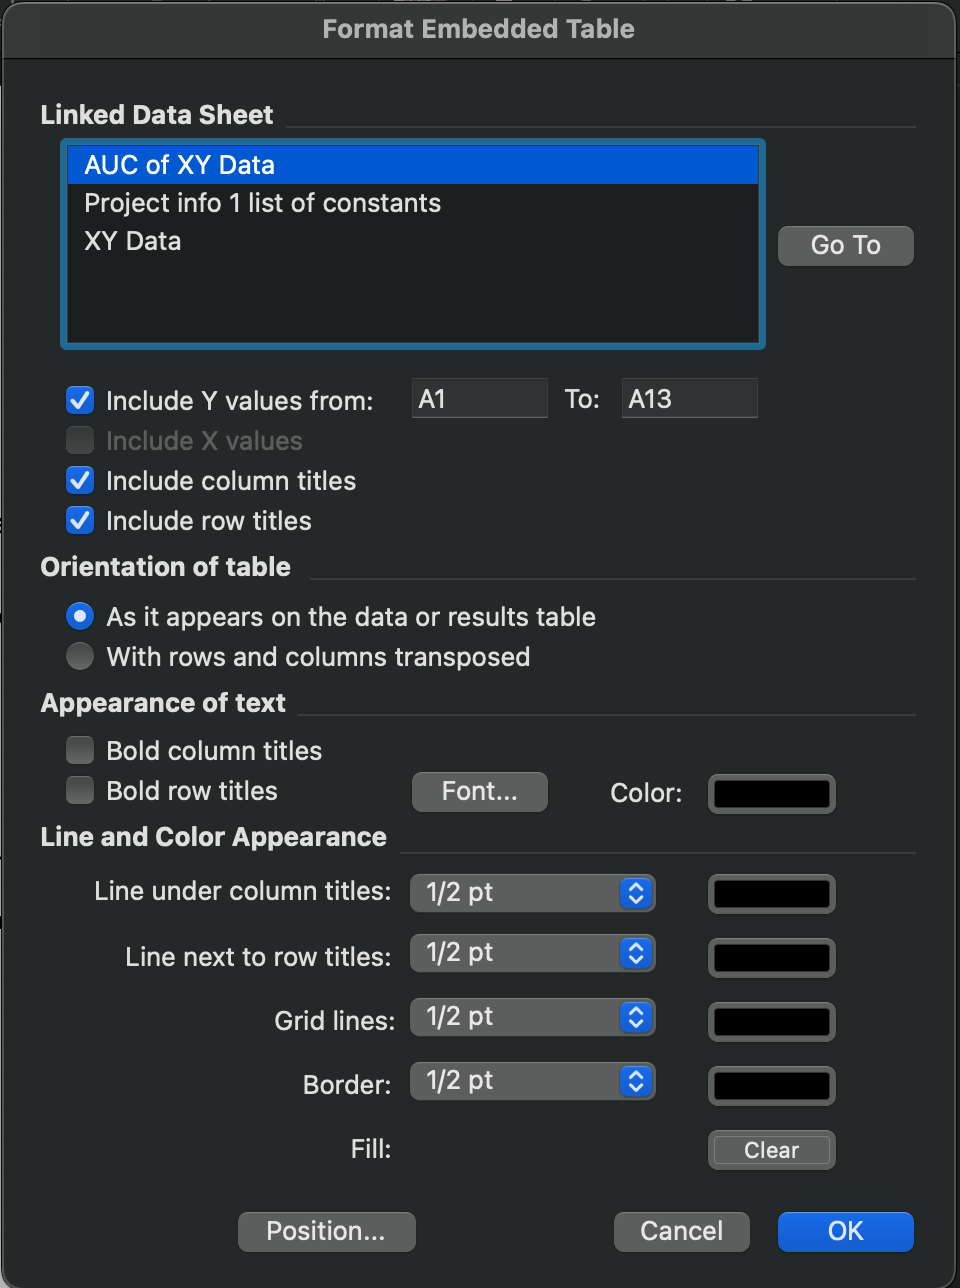Screen dimensions: 960x1288
Task: Open the Grid lines thickness dropdown
Action: point(533,1017)
